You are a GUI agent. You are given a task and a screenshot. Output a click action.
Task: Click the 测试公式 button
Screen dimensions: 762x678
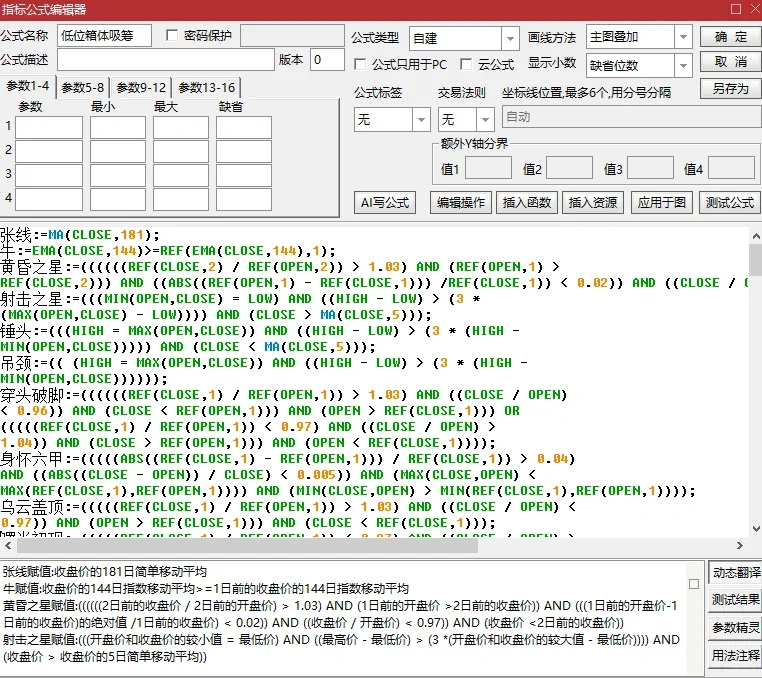coord(730,203)
